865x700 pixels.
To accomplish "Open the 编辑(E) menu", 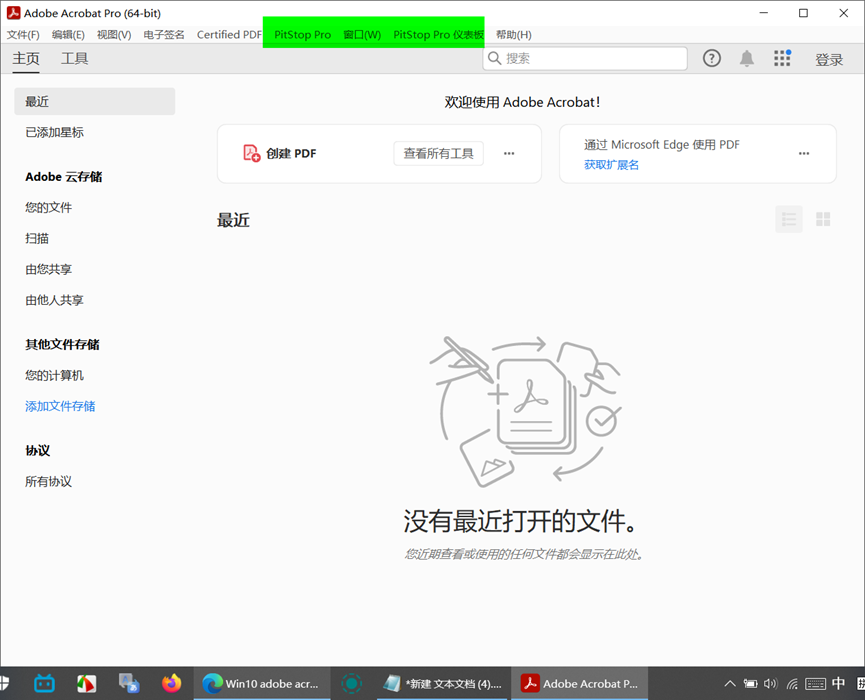I will click(68, 35).
